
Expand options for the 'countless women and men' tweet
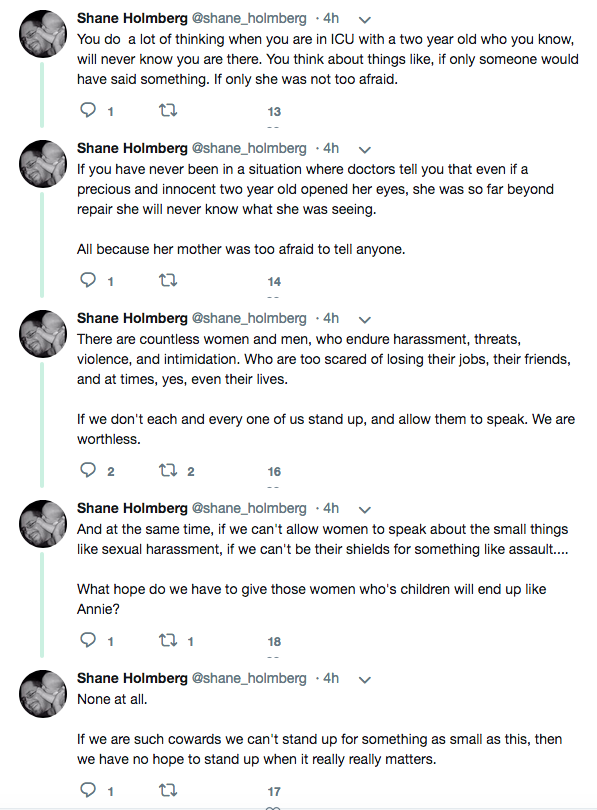(x=365, y=320)
